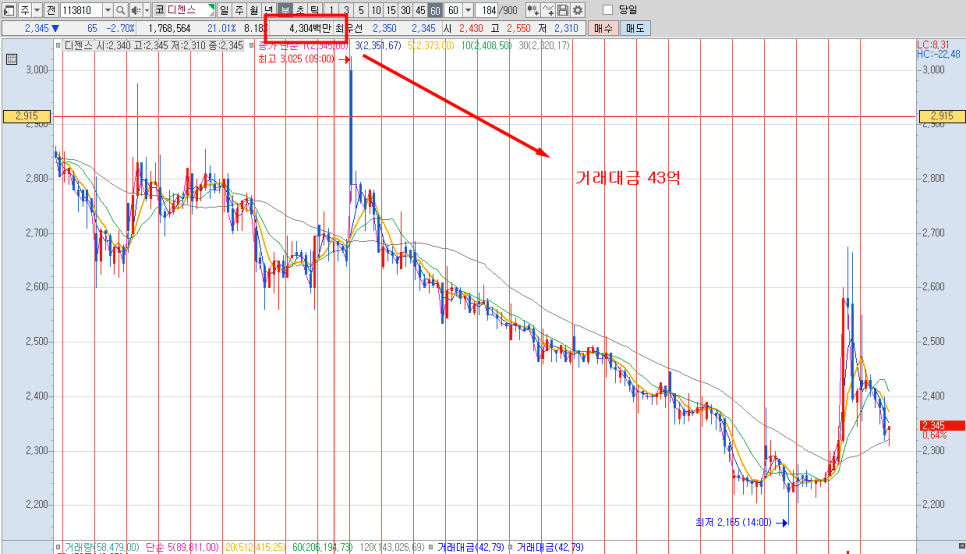
Task: Click the volume 단순 5(89,811,00) legend
Action: 182,547
